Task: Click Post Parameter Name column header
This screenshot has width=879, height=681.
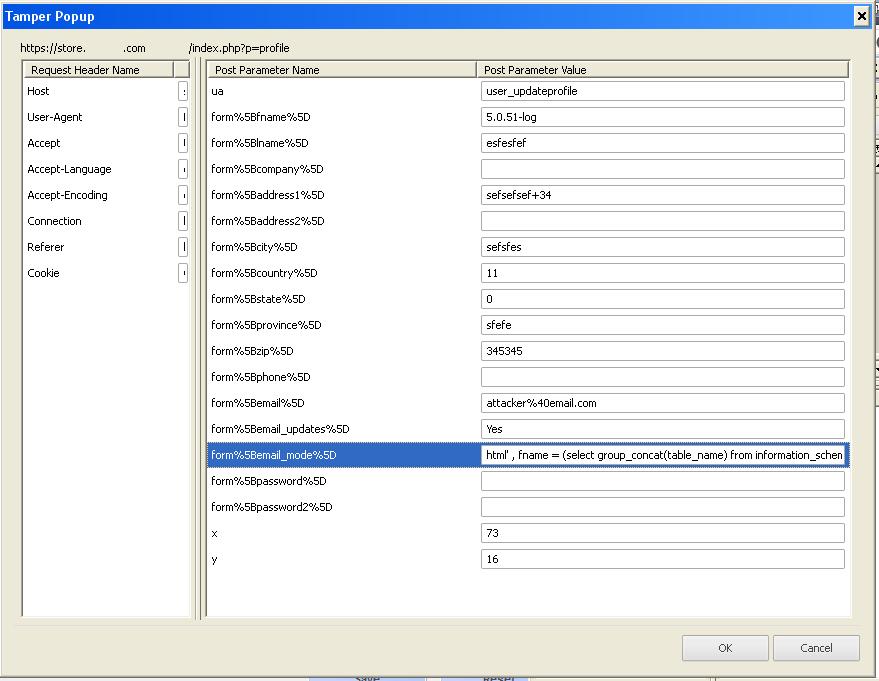Action: pyautogui.click(x=341, y=70)
